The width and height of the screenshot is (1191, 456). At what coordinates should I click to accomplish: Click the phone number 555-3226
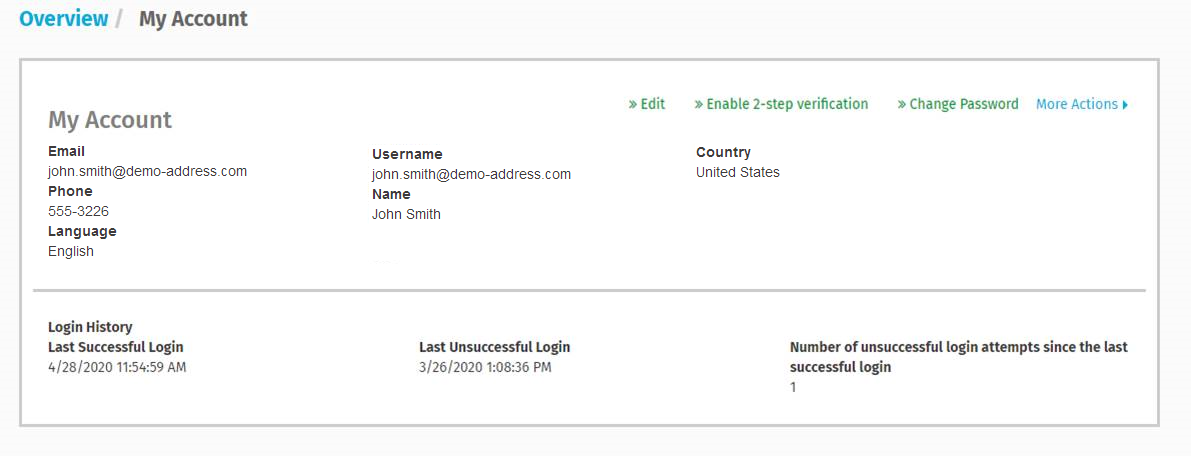pyautogui.click(x=78, y=211)
